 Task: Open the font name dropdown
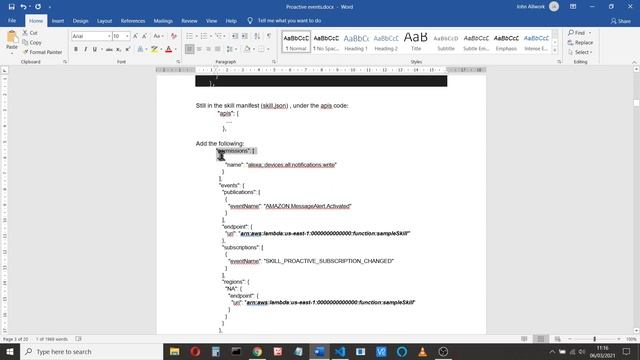(x=109, y=36)
